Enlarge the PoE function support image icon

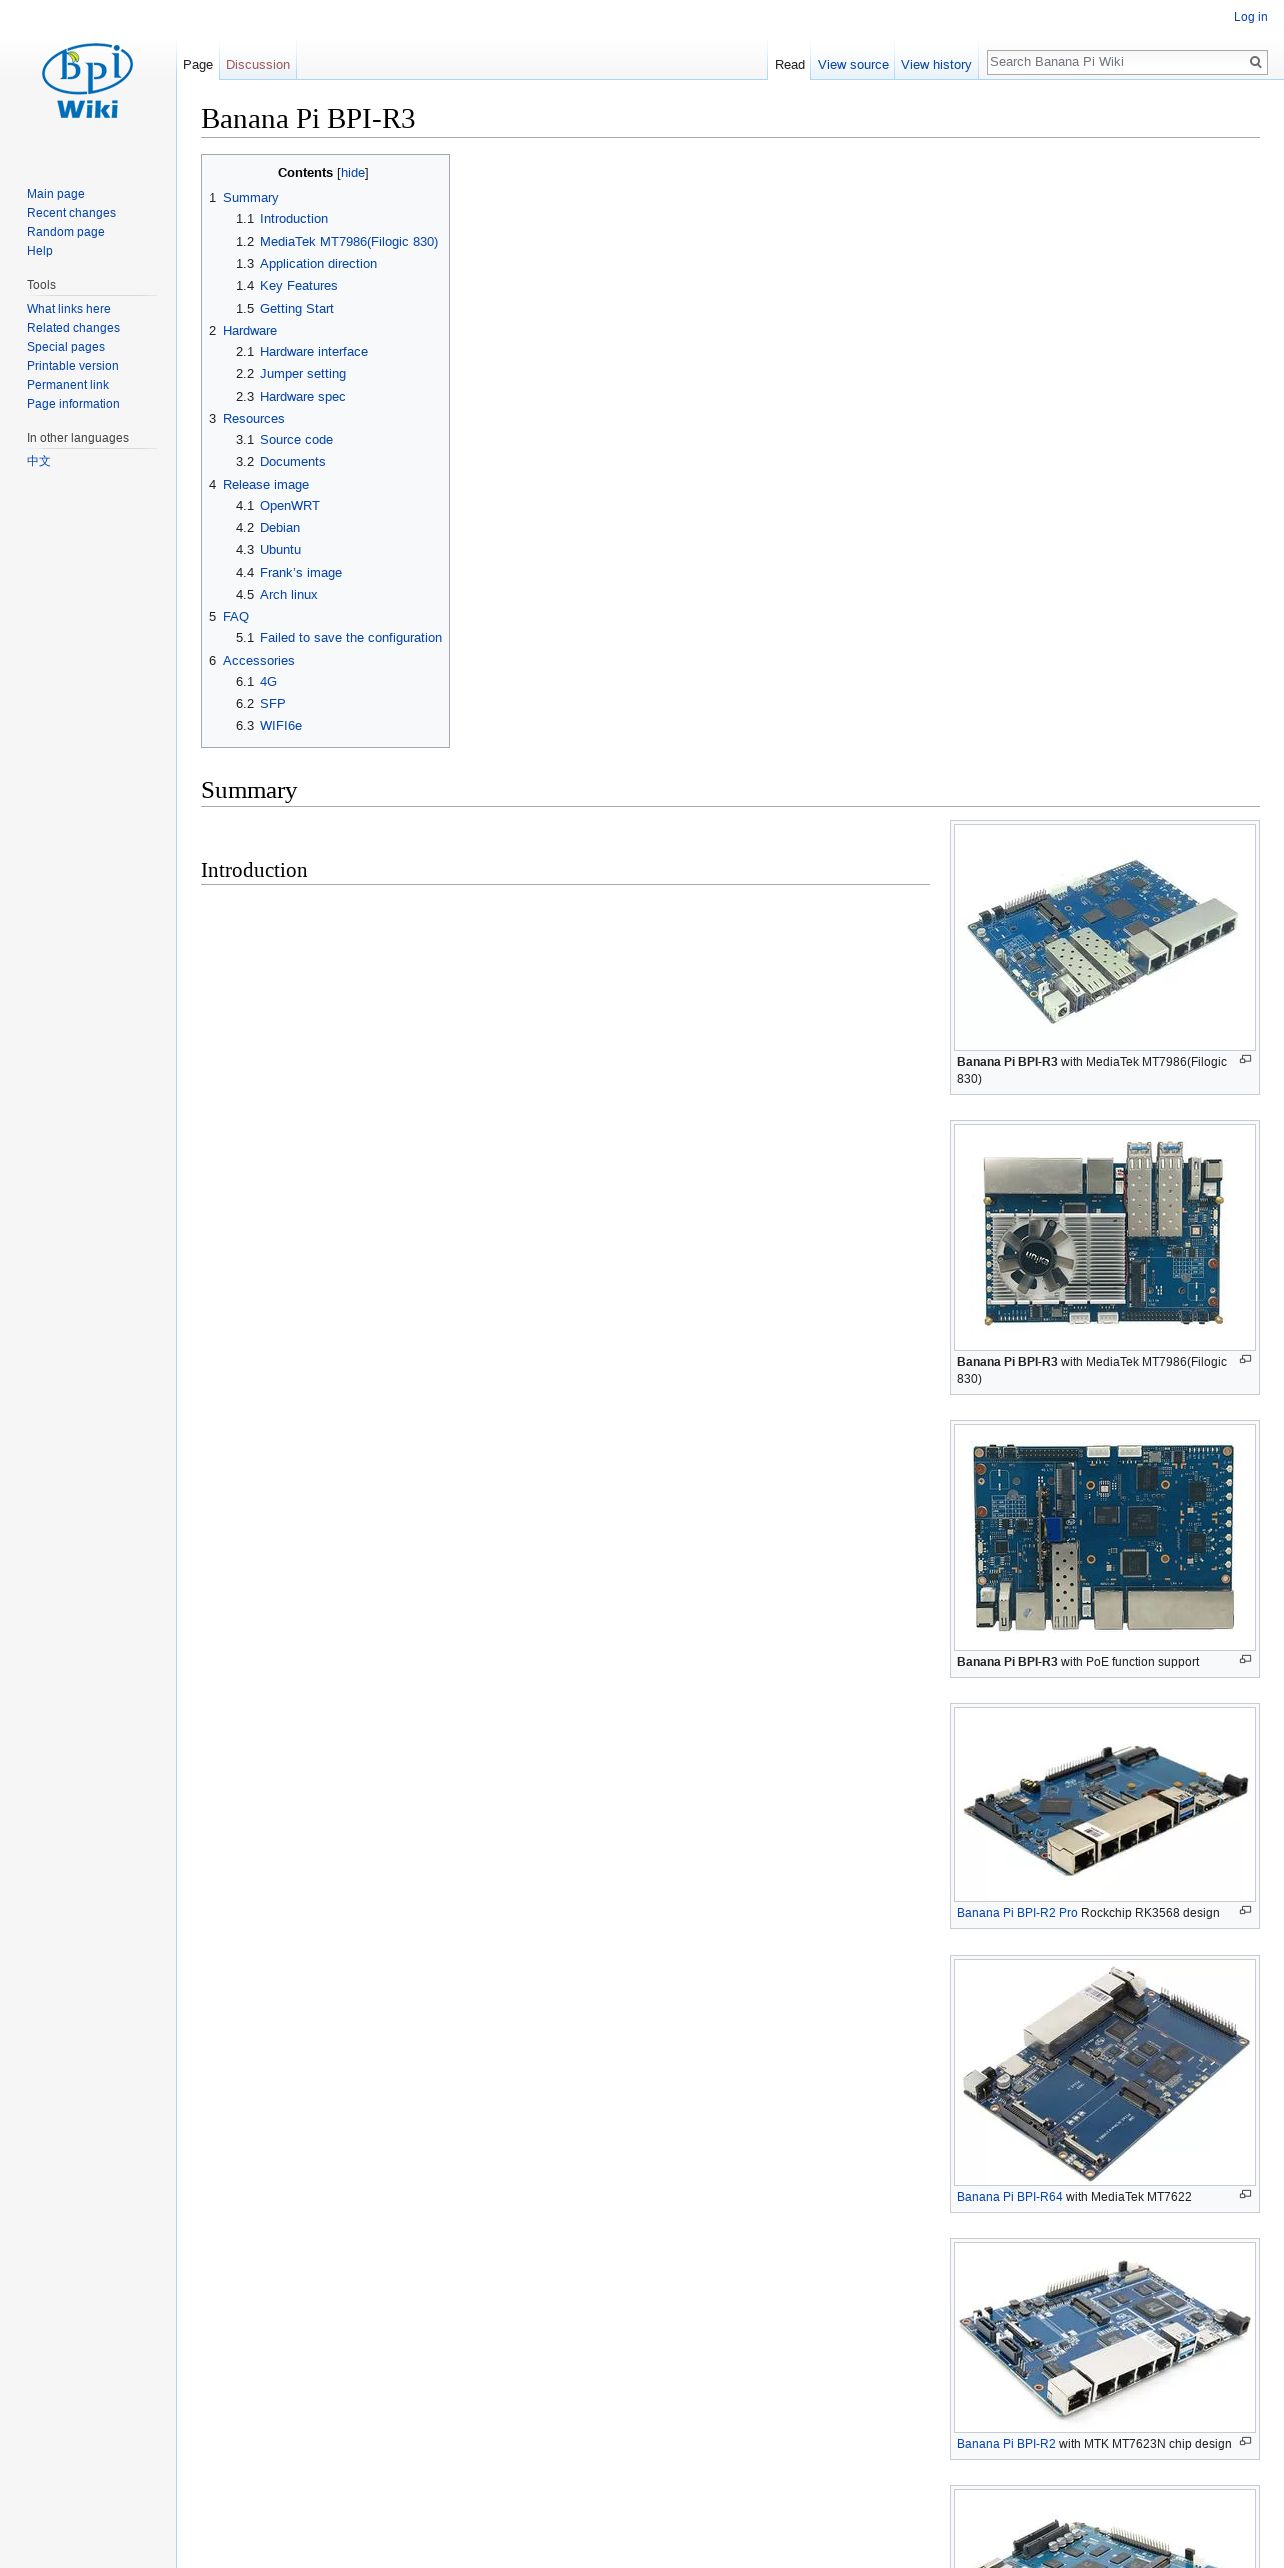pos(1245,1659)
